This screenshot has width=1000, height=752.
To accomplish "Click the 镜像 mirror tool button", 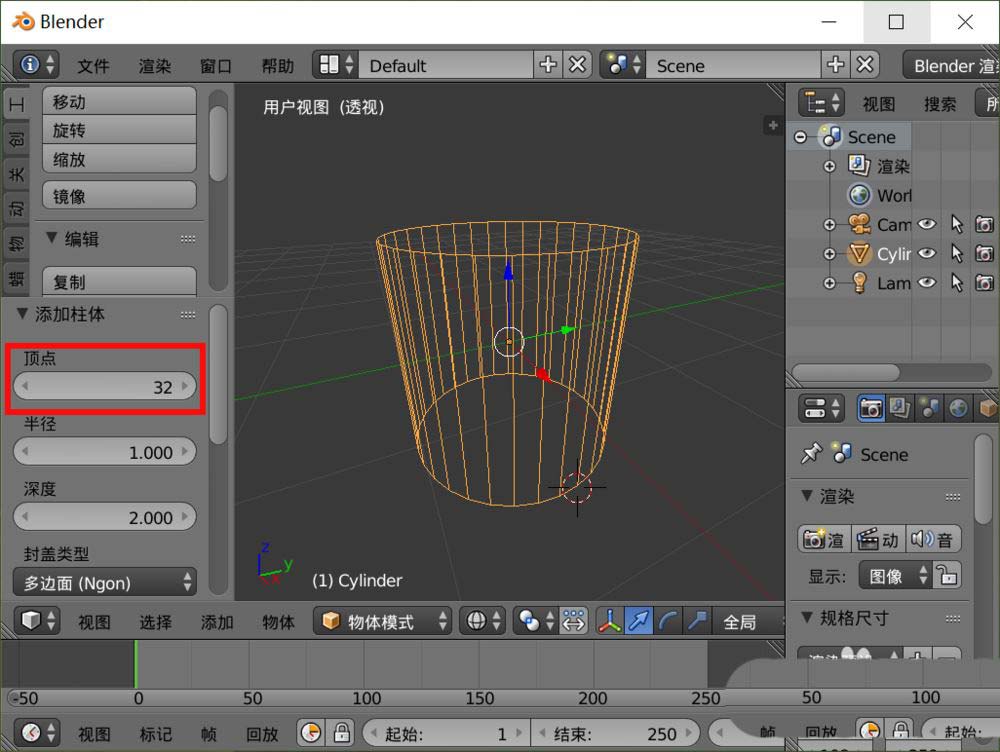I will [x=119, y=194].
